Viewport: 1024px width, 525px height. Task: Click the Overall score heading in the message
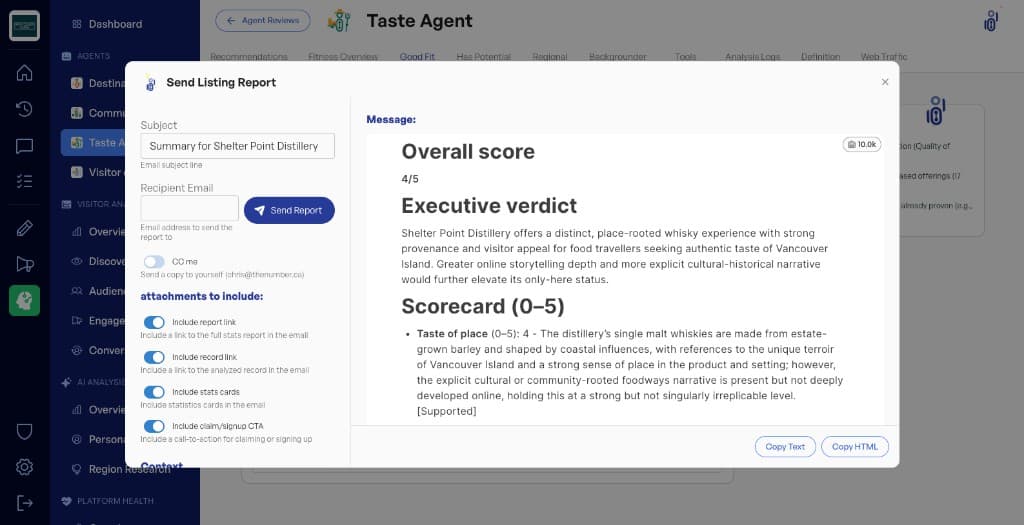468,151
